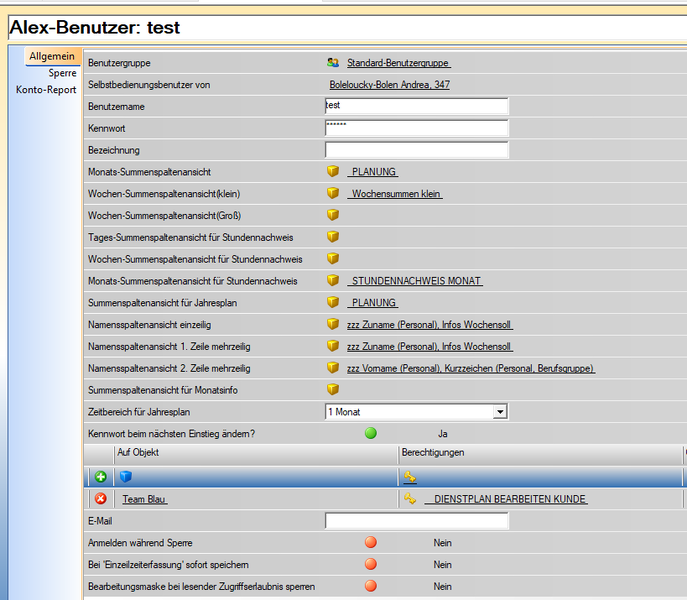Click the user group icon beside Standard-Benutzergruppe
This screenshot has width=687, height=600.
coord(333,63)
